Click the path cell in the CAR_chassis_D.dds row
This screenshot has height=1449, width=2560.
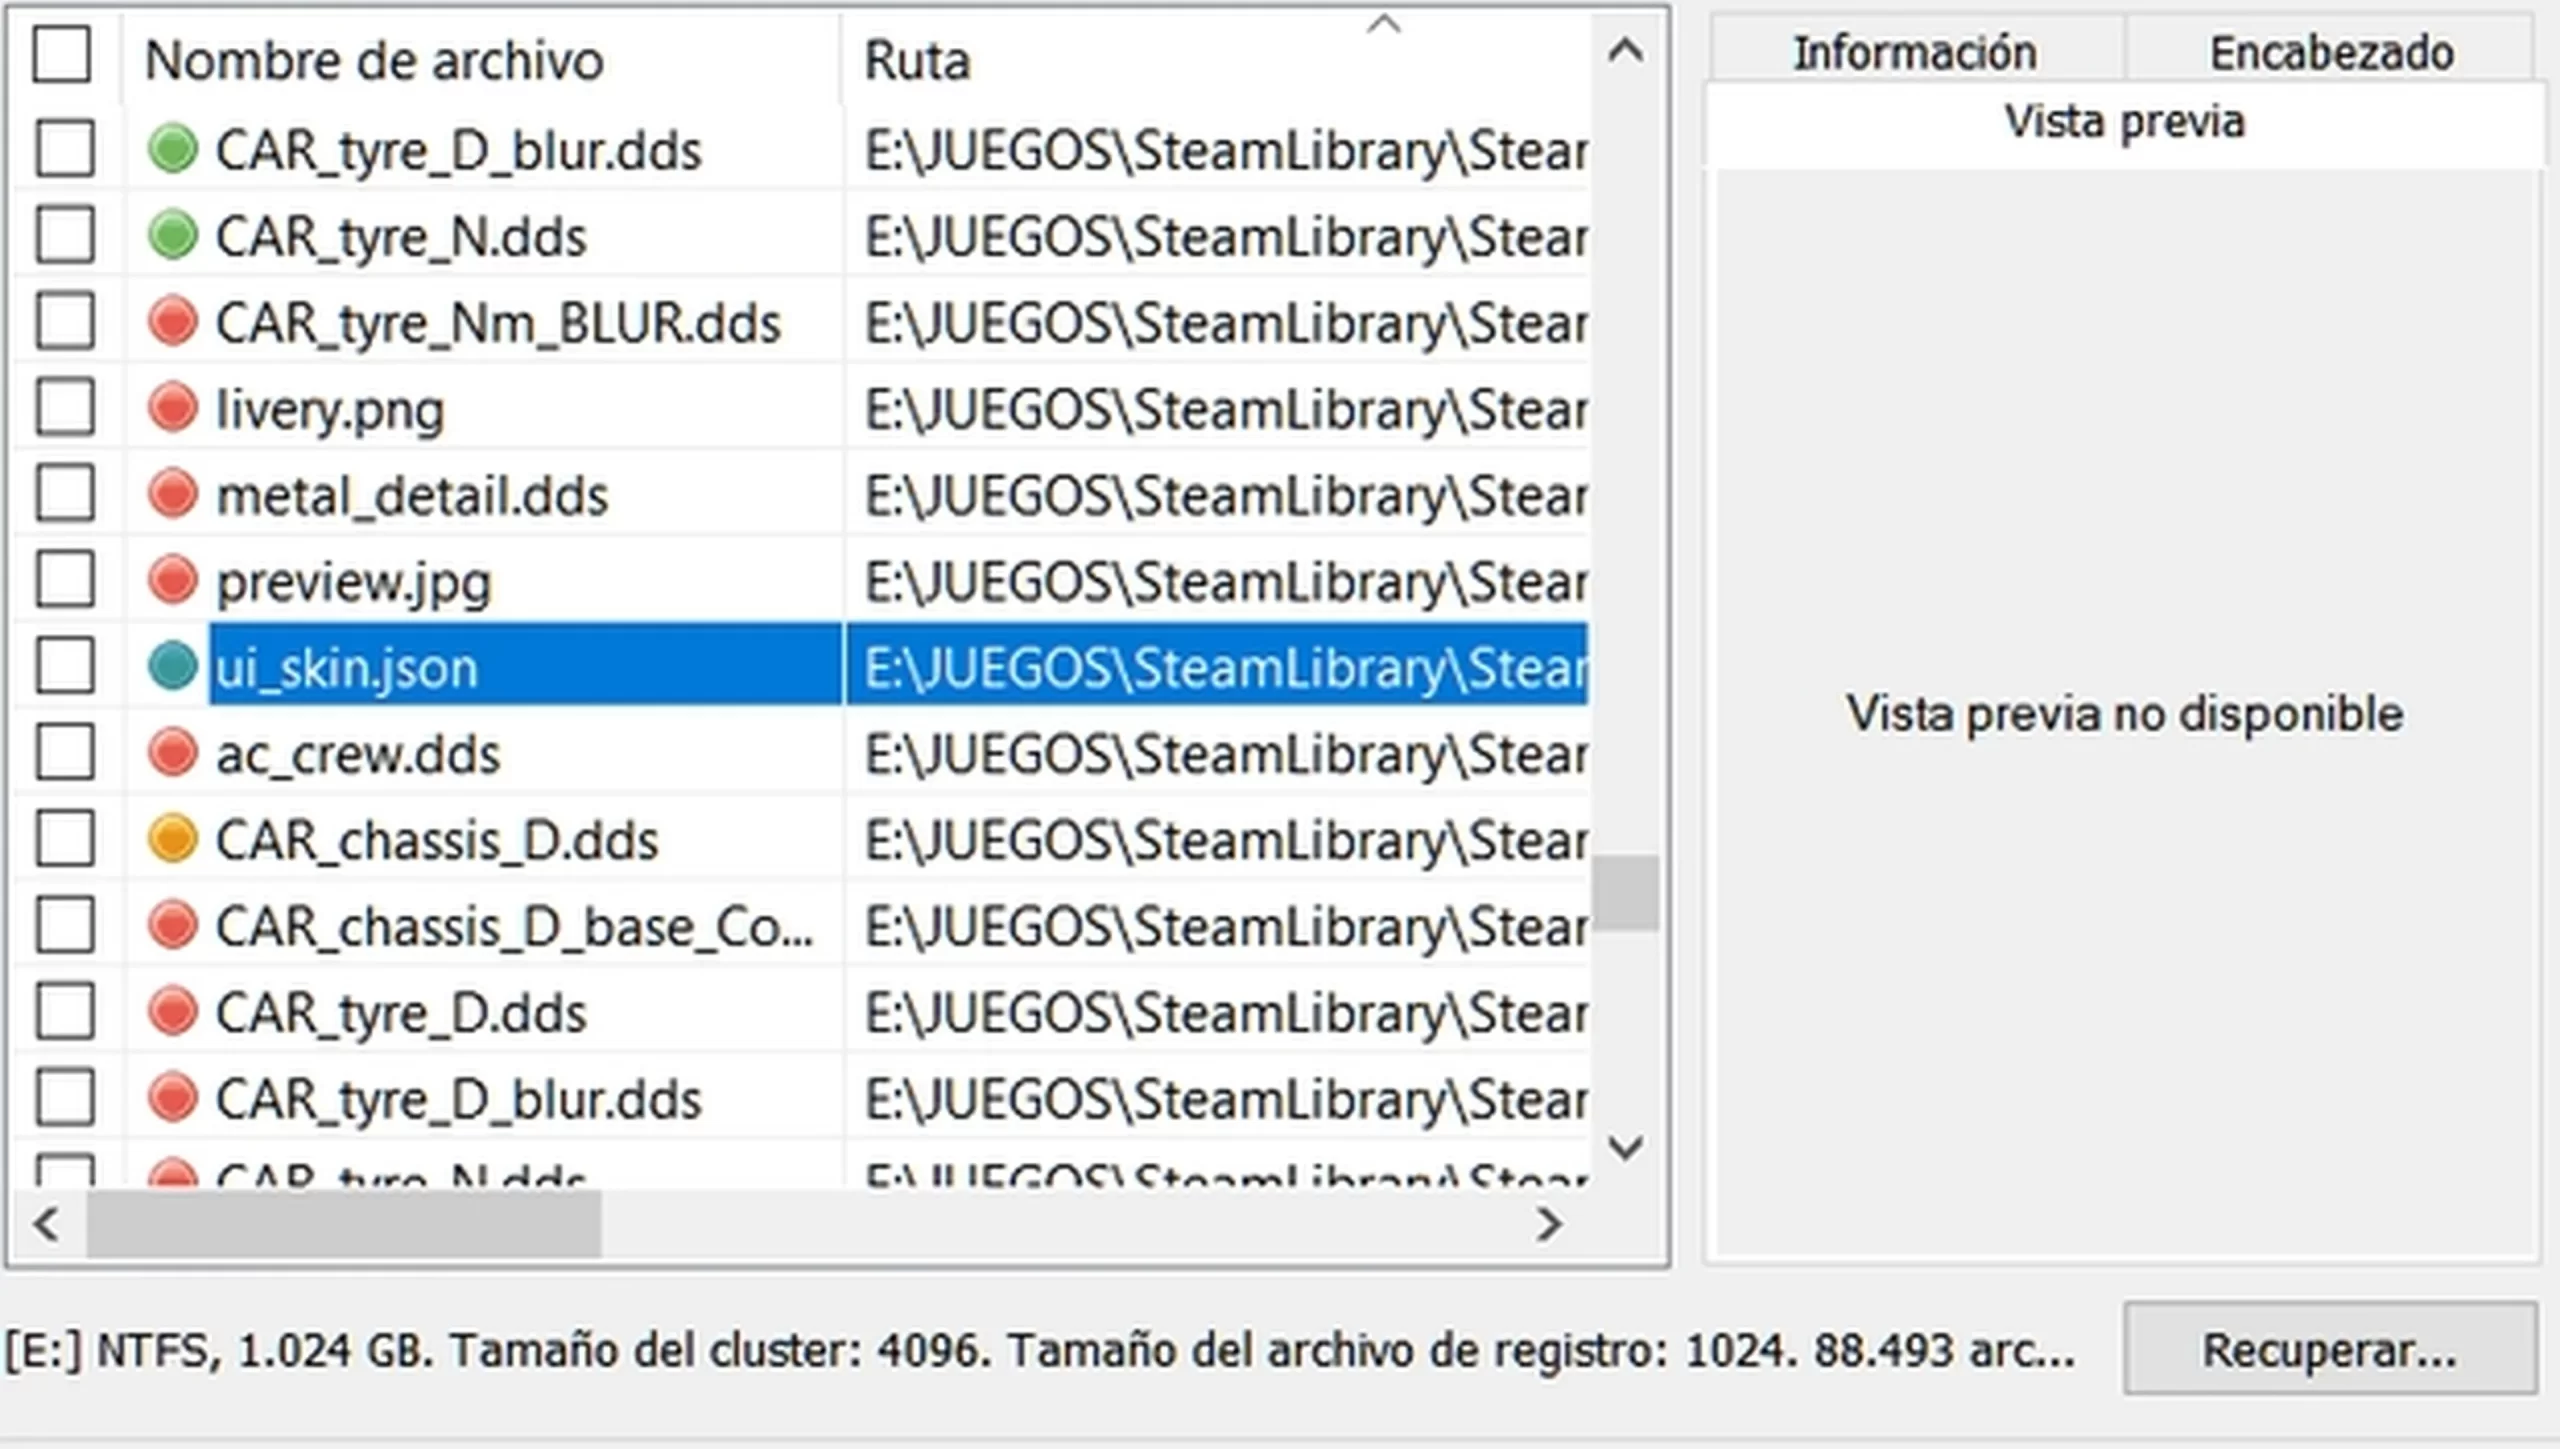tap(1217, 838)
